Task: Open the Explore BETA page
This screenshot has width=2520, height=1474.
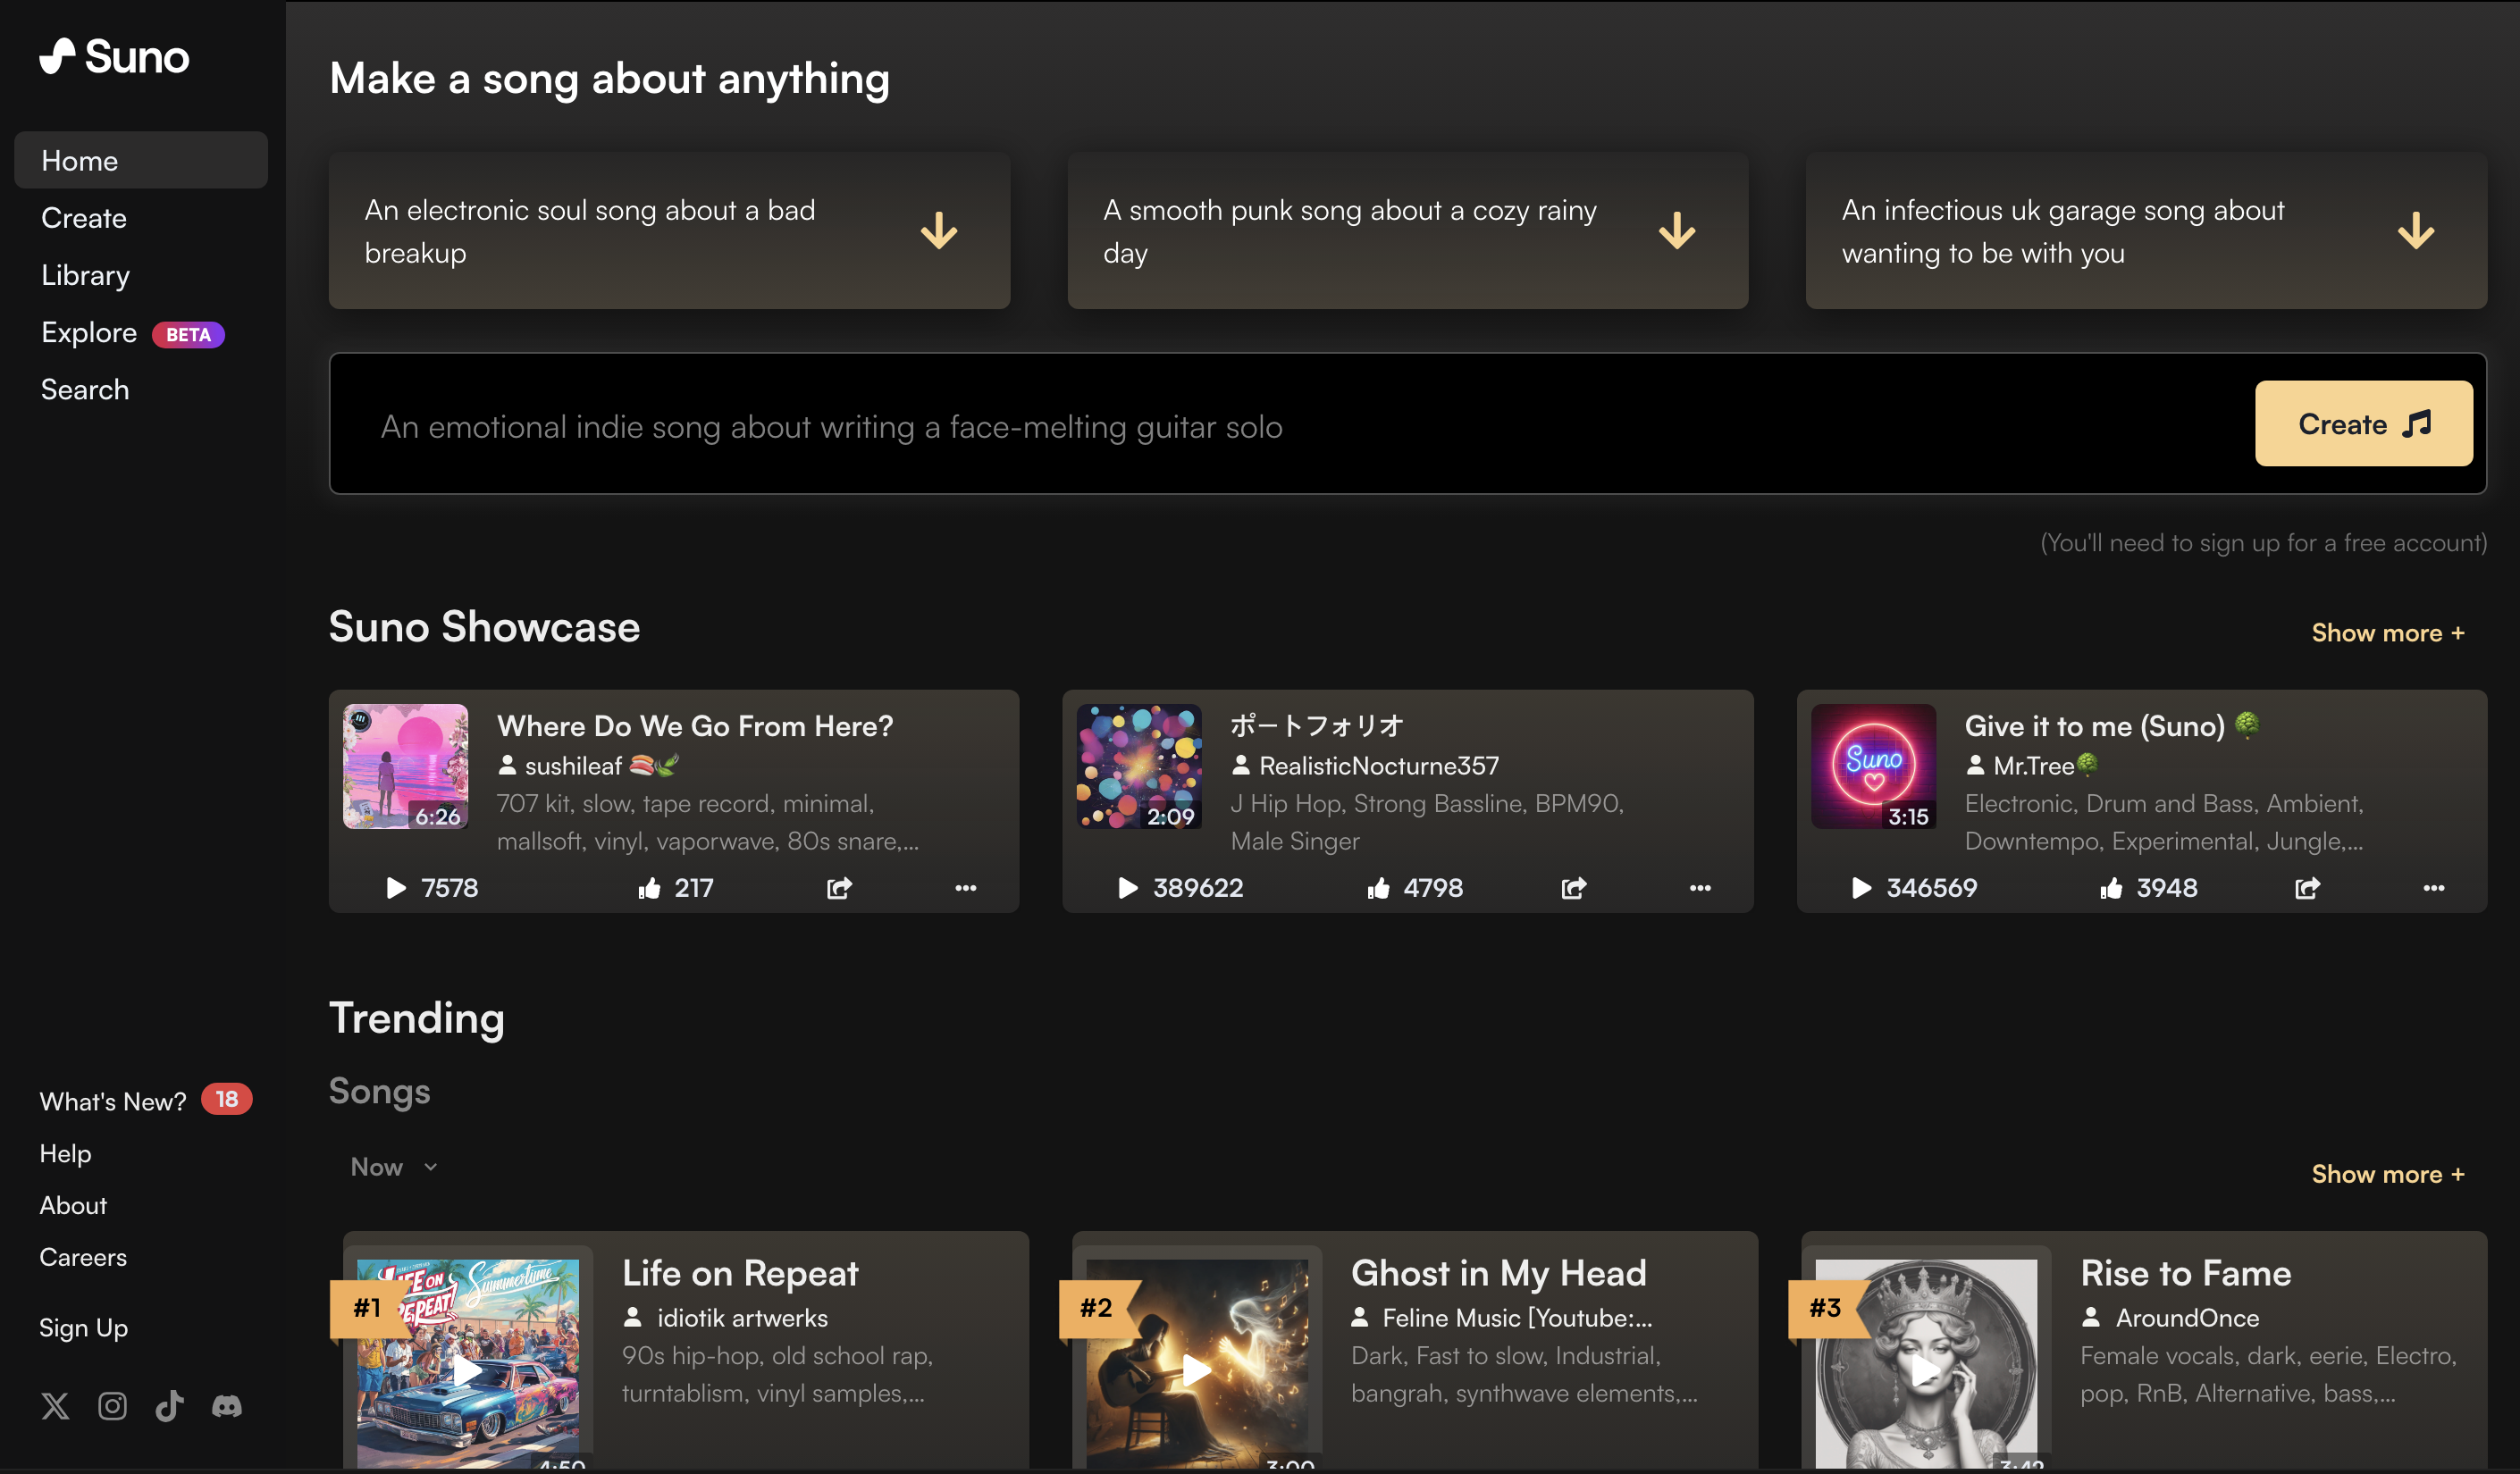Action: pos(132,333)
